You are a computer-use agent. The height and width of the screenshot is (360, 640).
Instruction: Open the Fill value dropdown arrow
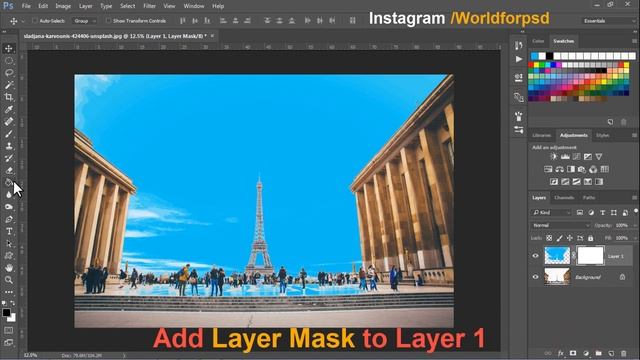point(635,238)
